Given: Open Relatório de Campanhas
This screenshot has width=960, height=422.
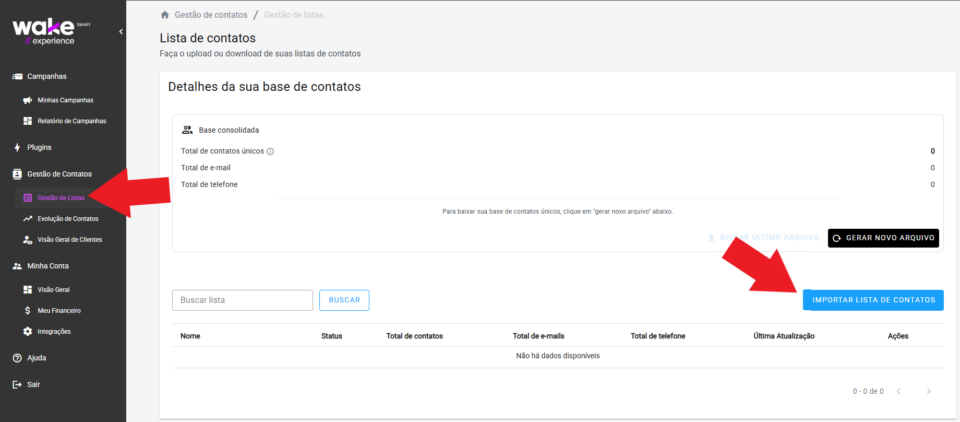Looking at the screenshot, I should click(71, 121).
